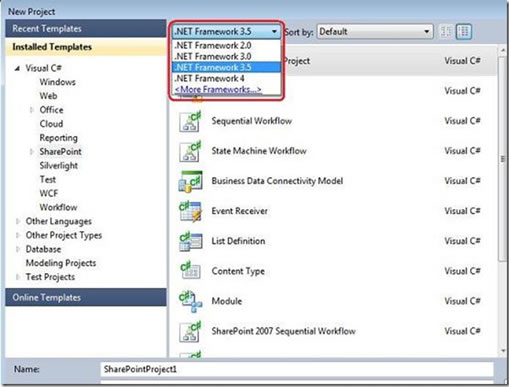Choose .NET Framework 2.0 from list
This screenshot has width=509, height=387.
(x=226, y=45)
